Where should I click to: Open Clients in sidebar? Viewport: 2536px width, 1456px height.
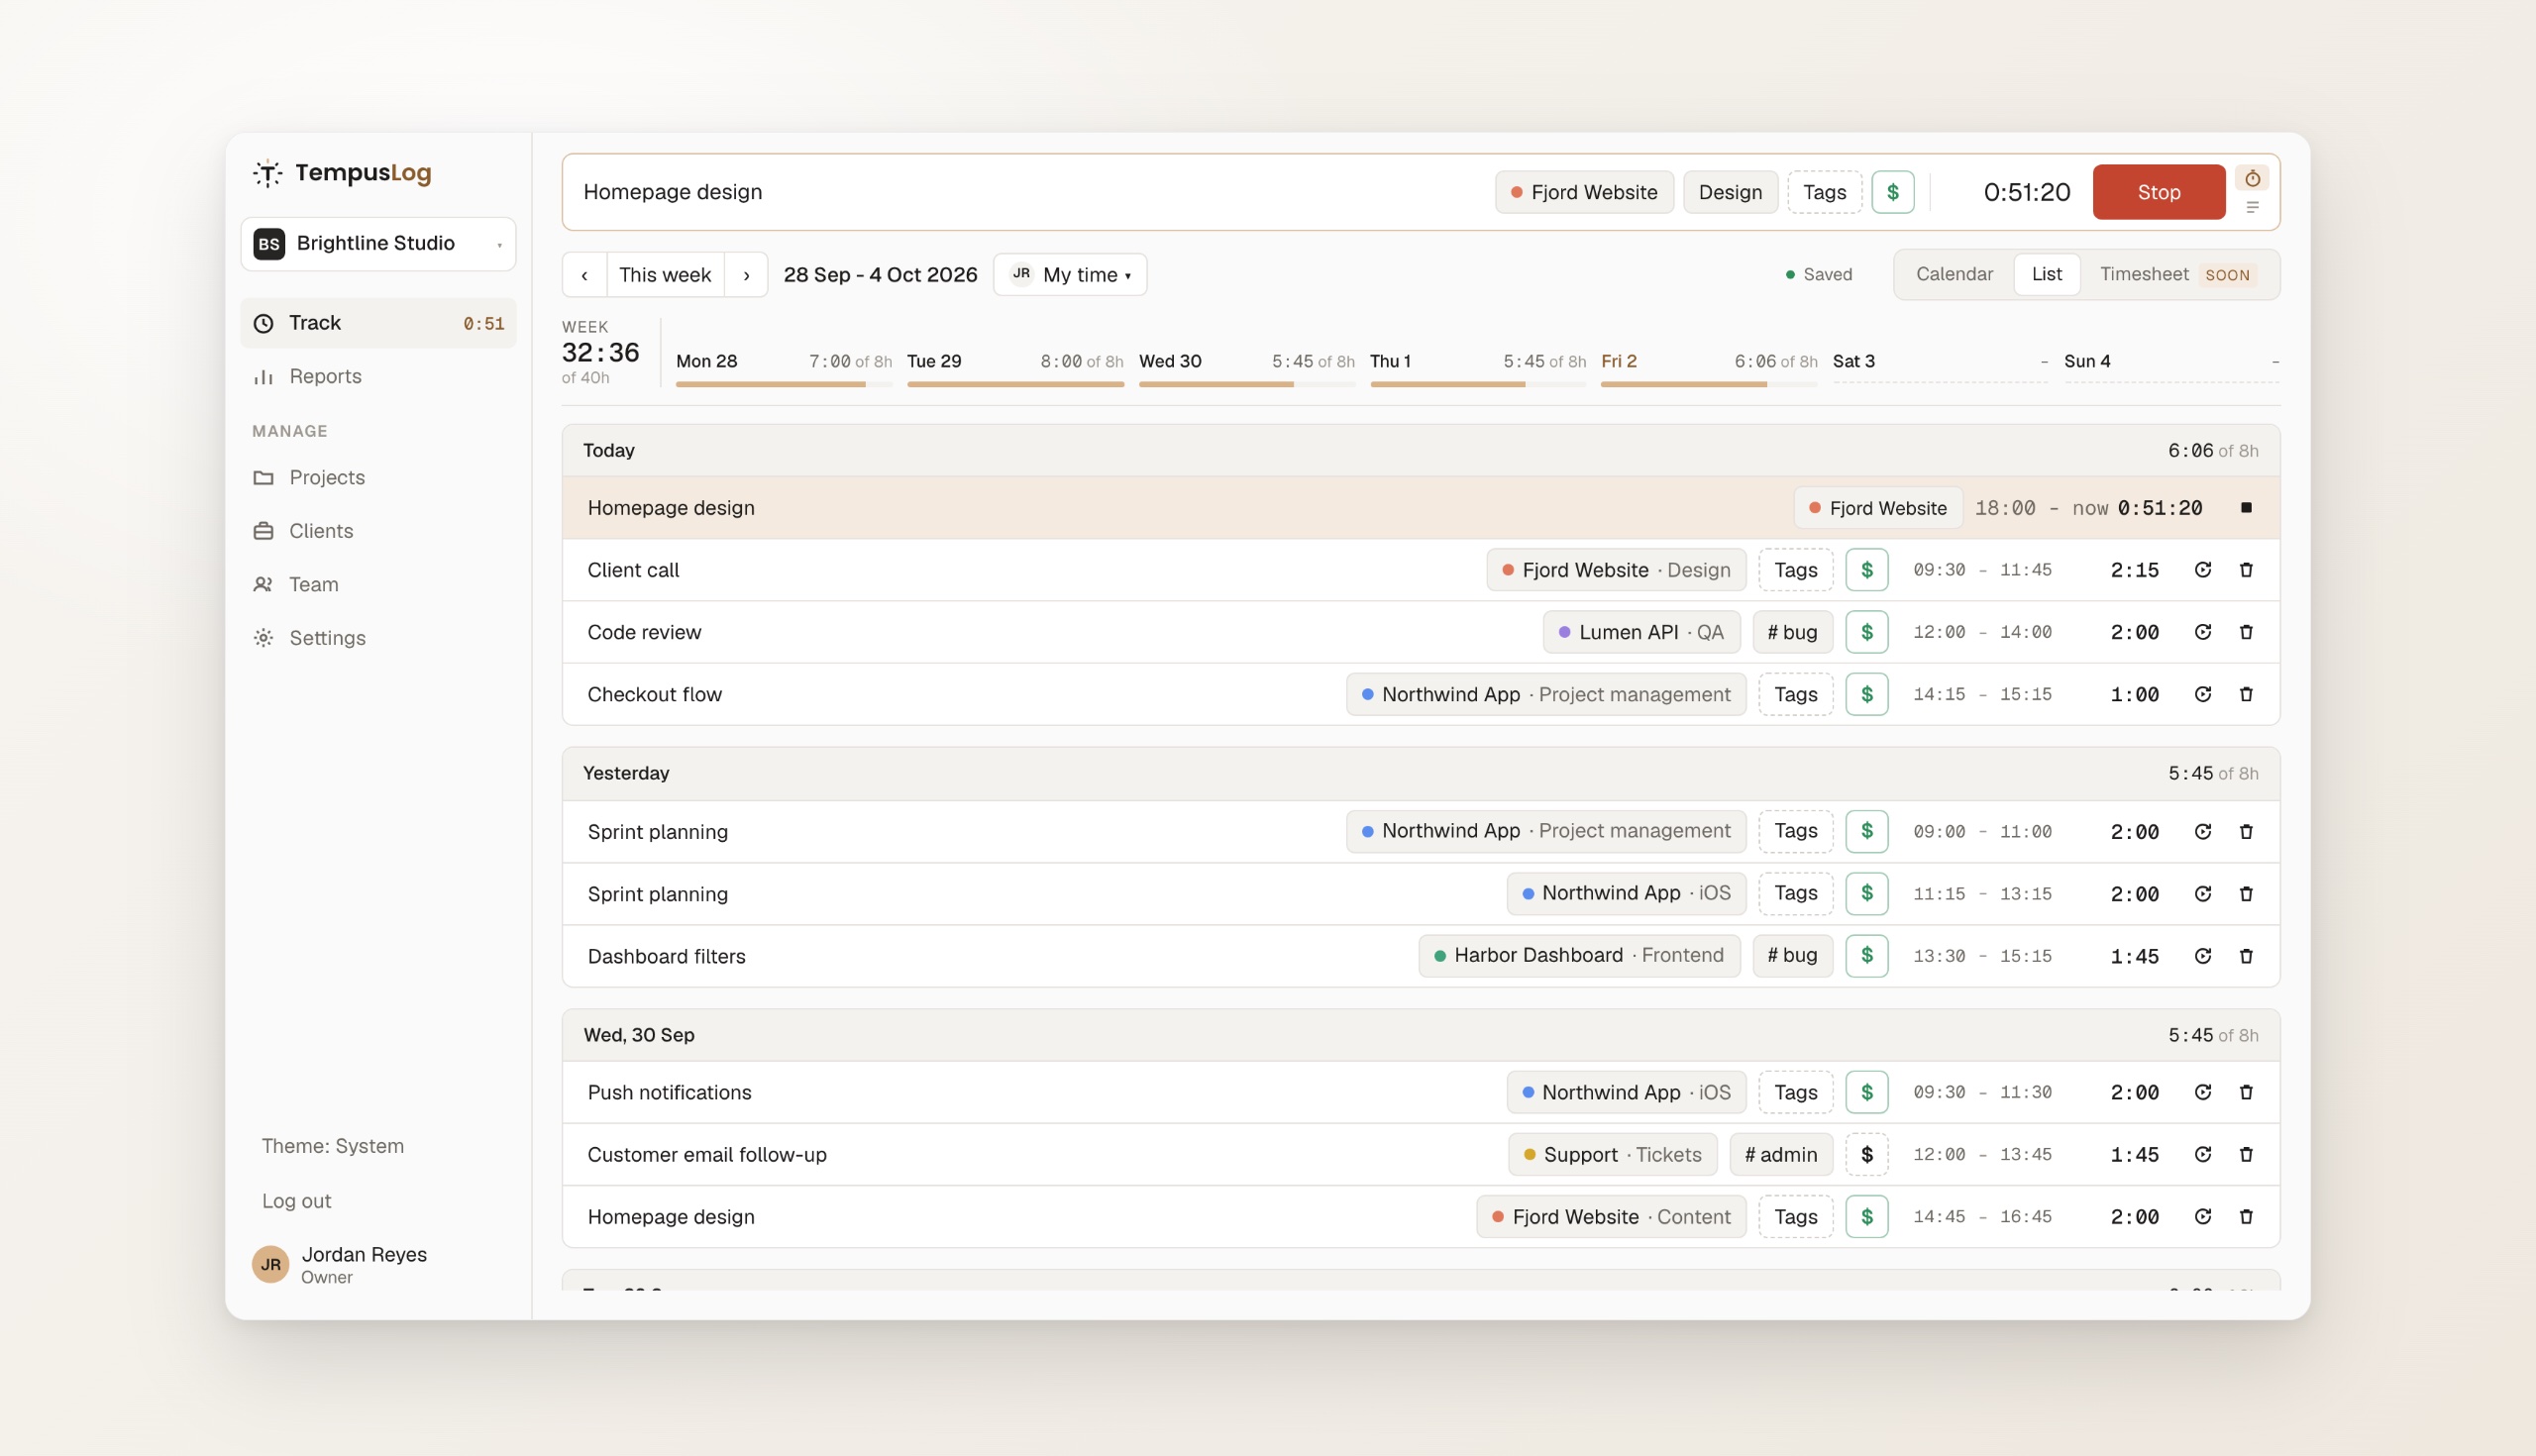[378, 531]
